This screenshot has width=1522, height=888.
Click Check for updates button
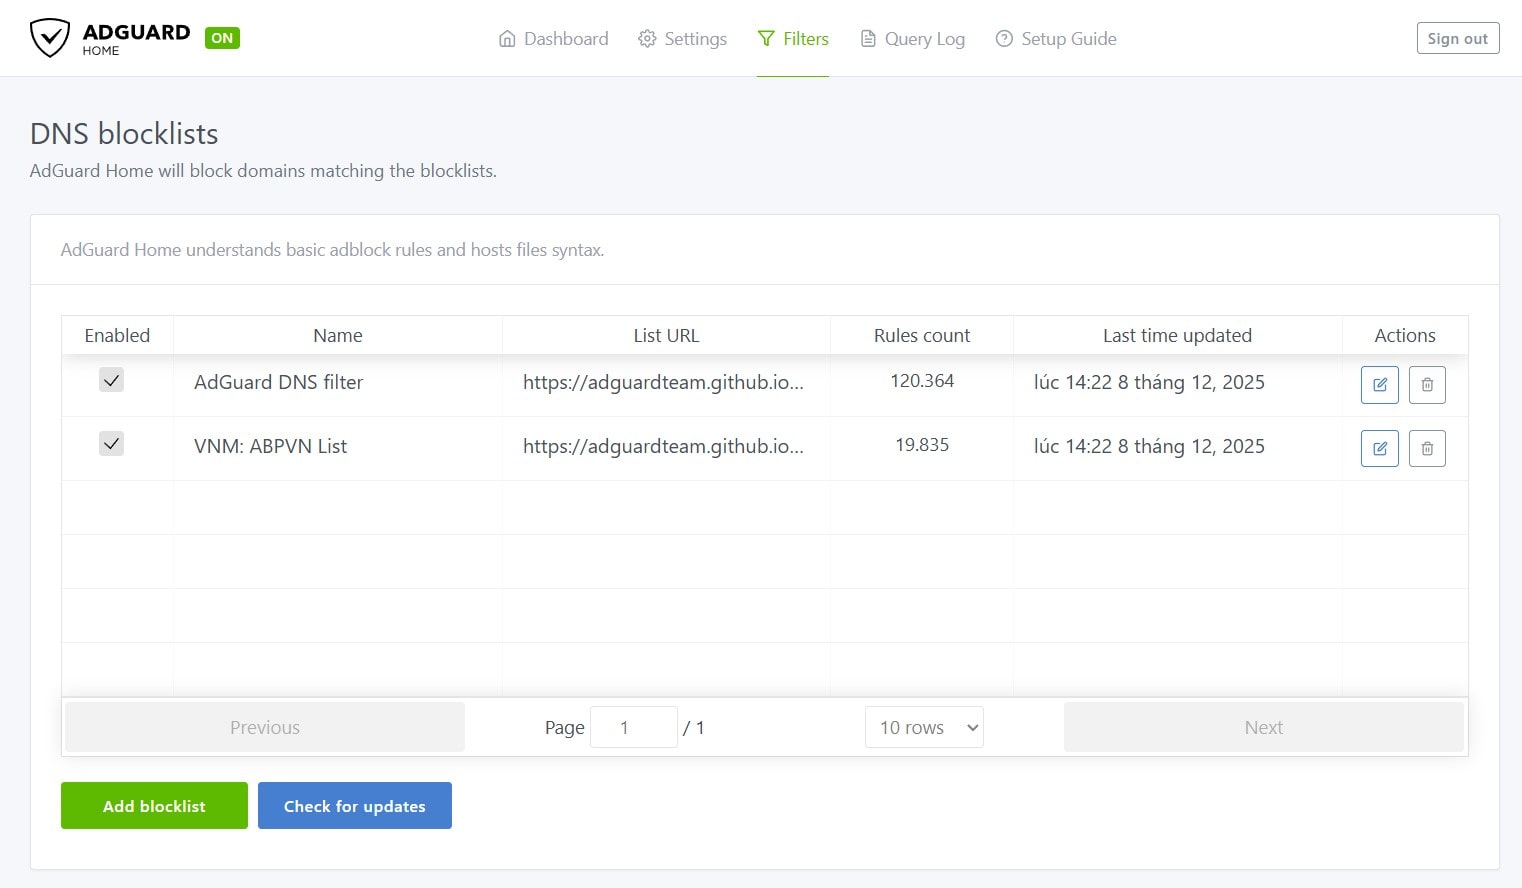tap(354, 806)
